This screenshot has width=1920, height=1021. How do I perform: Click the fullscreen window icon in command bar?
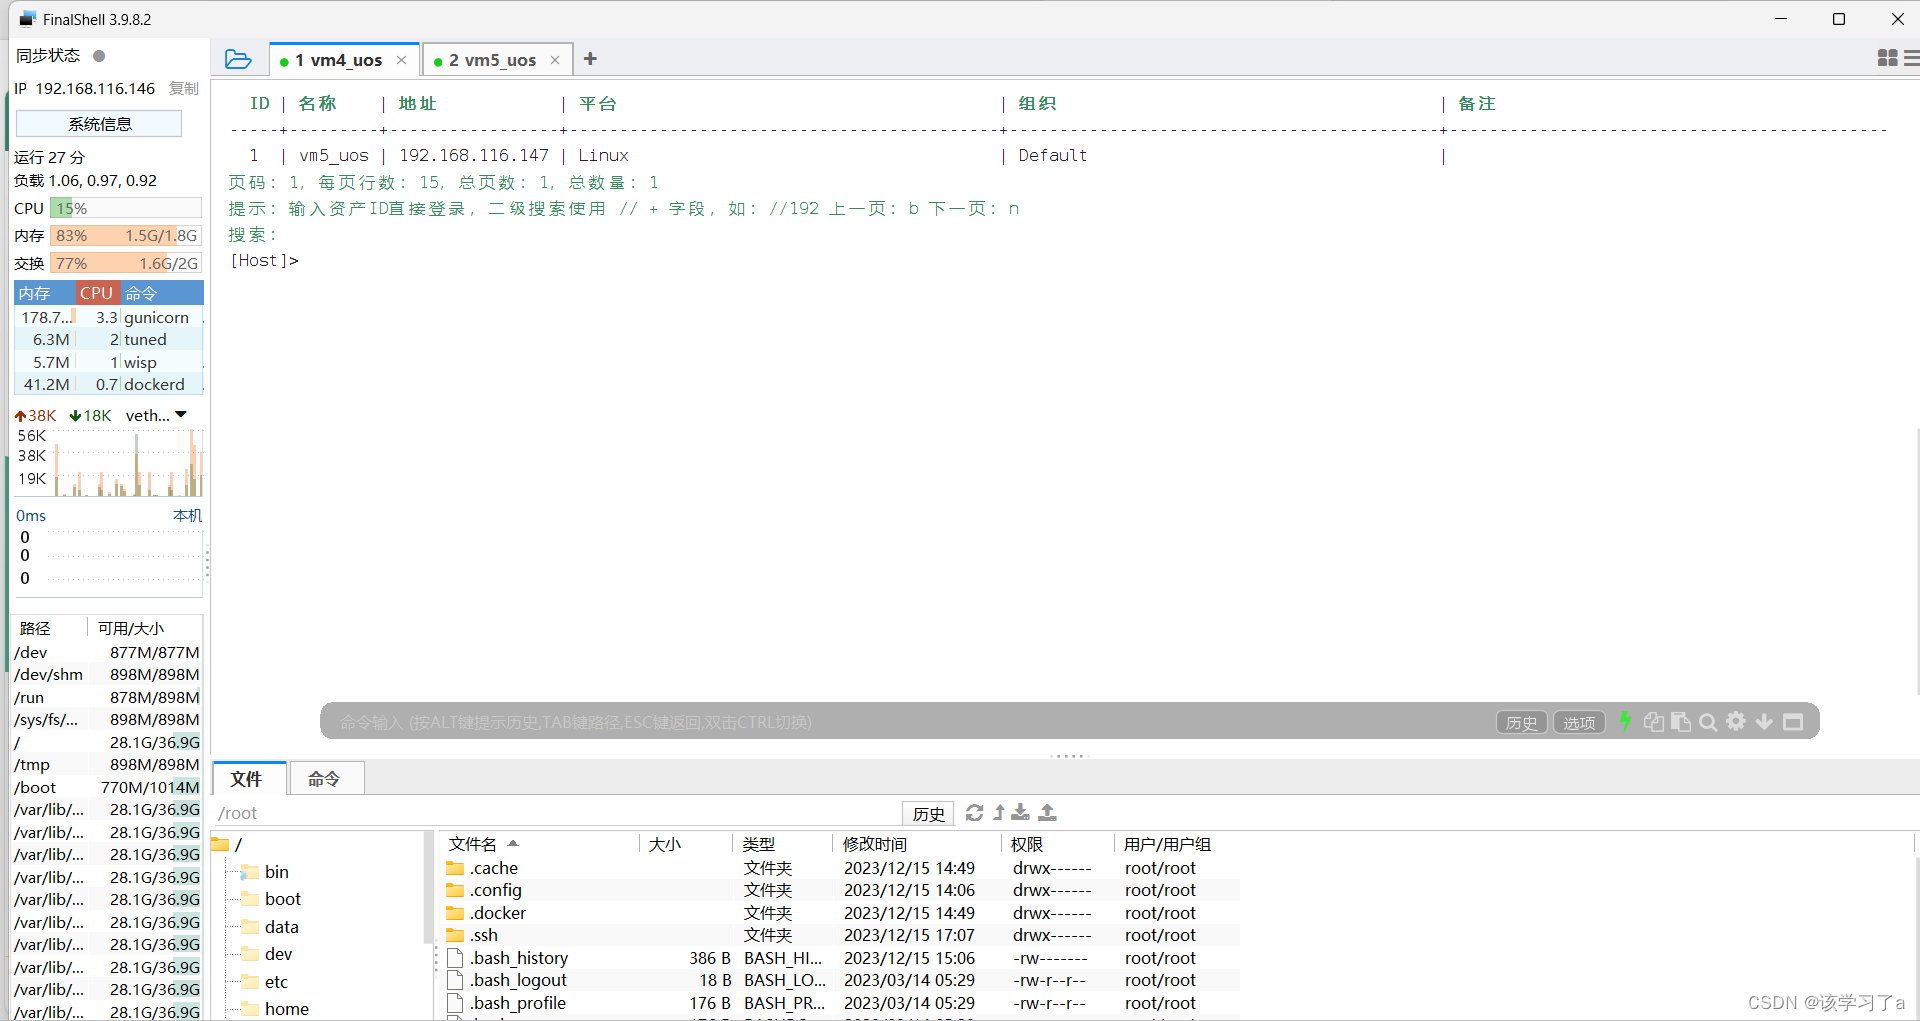[1793, 722]
